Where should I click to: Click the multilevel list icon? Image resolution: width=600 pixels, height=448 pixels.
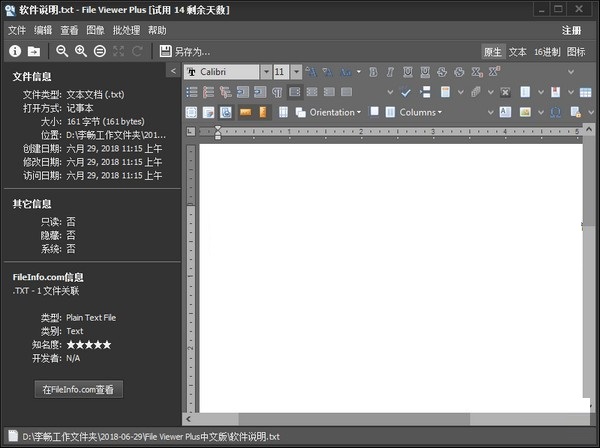(225, 92)
